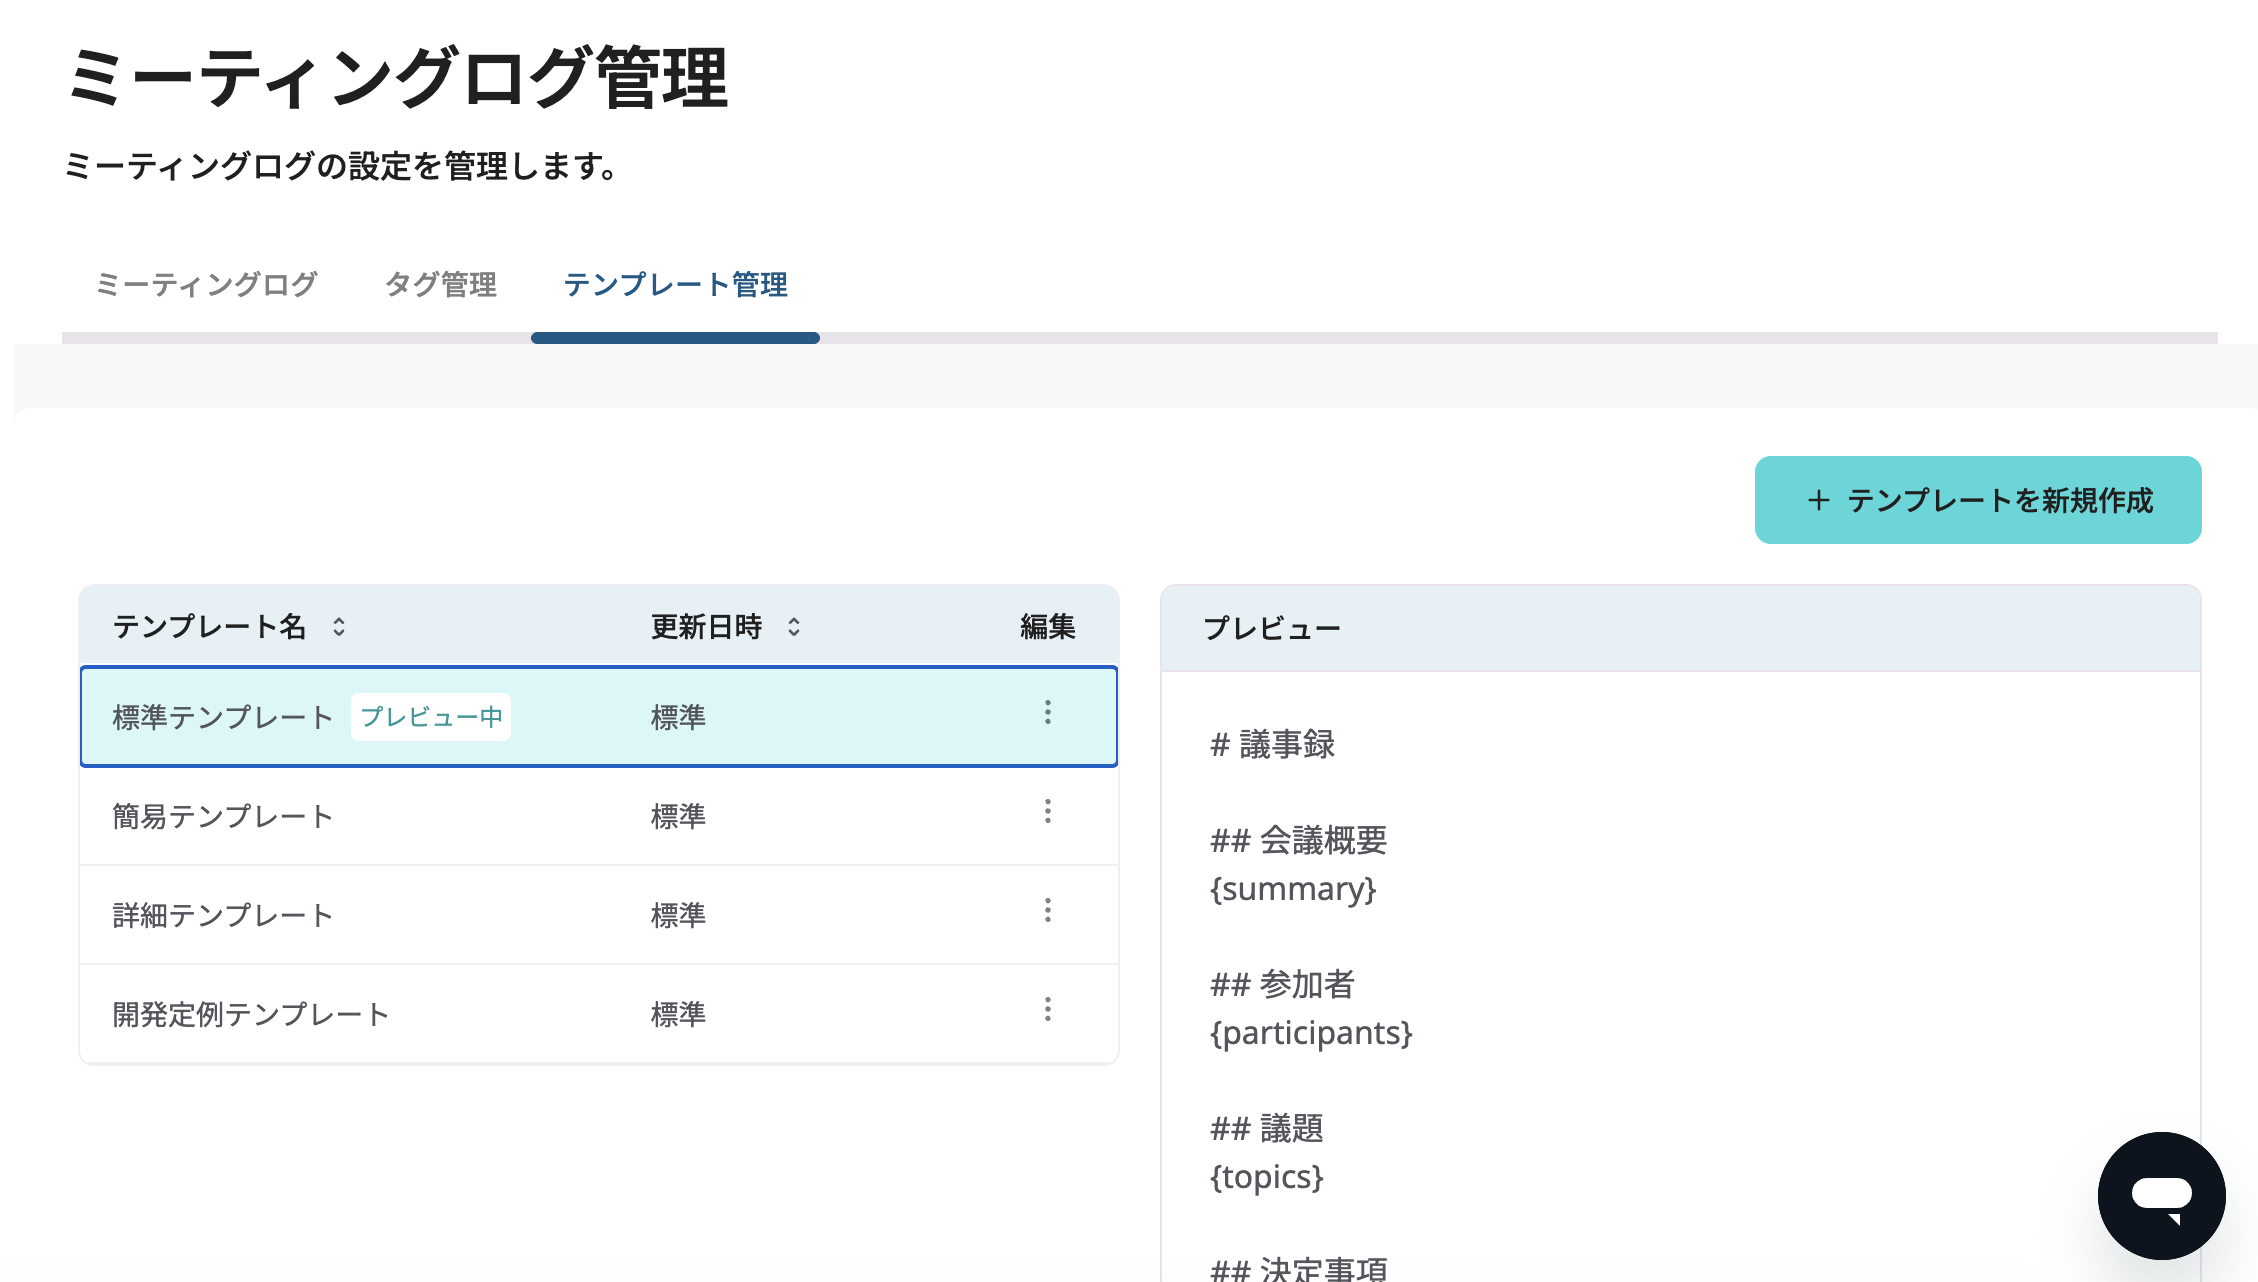Open the kebab menu for 開発定例テンプレート
This screenshot has width=2258, height=1282.
pos(1047,1010)
